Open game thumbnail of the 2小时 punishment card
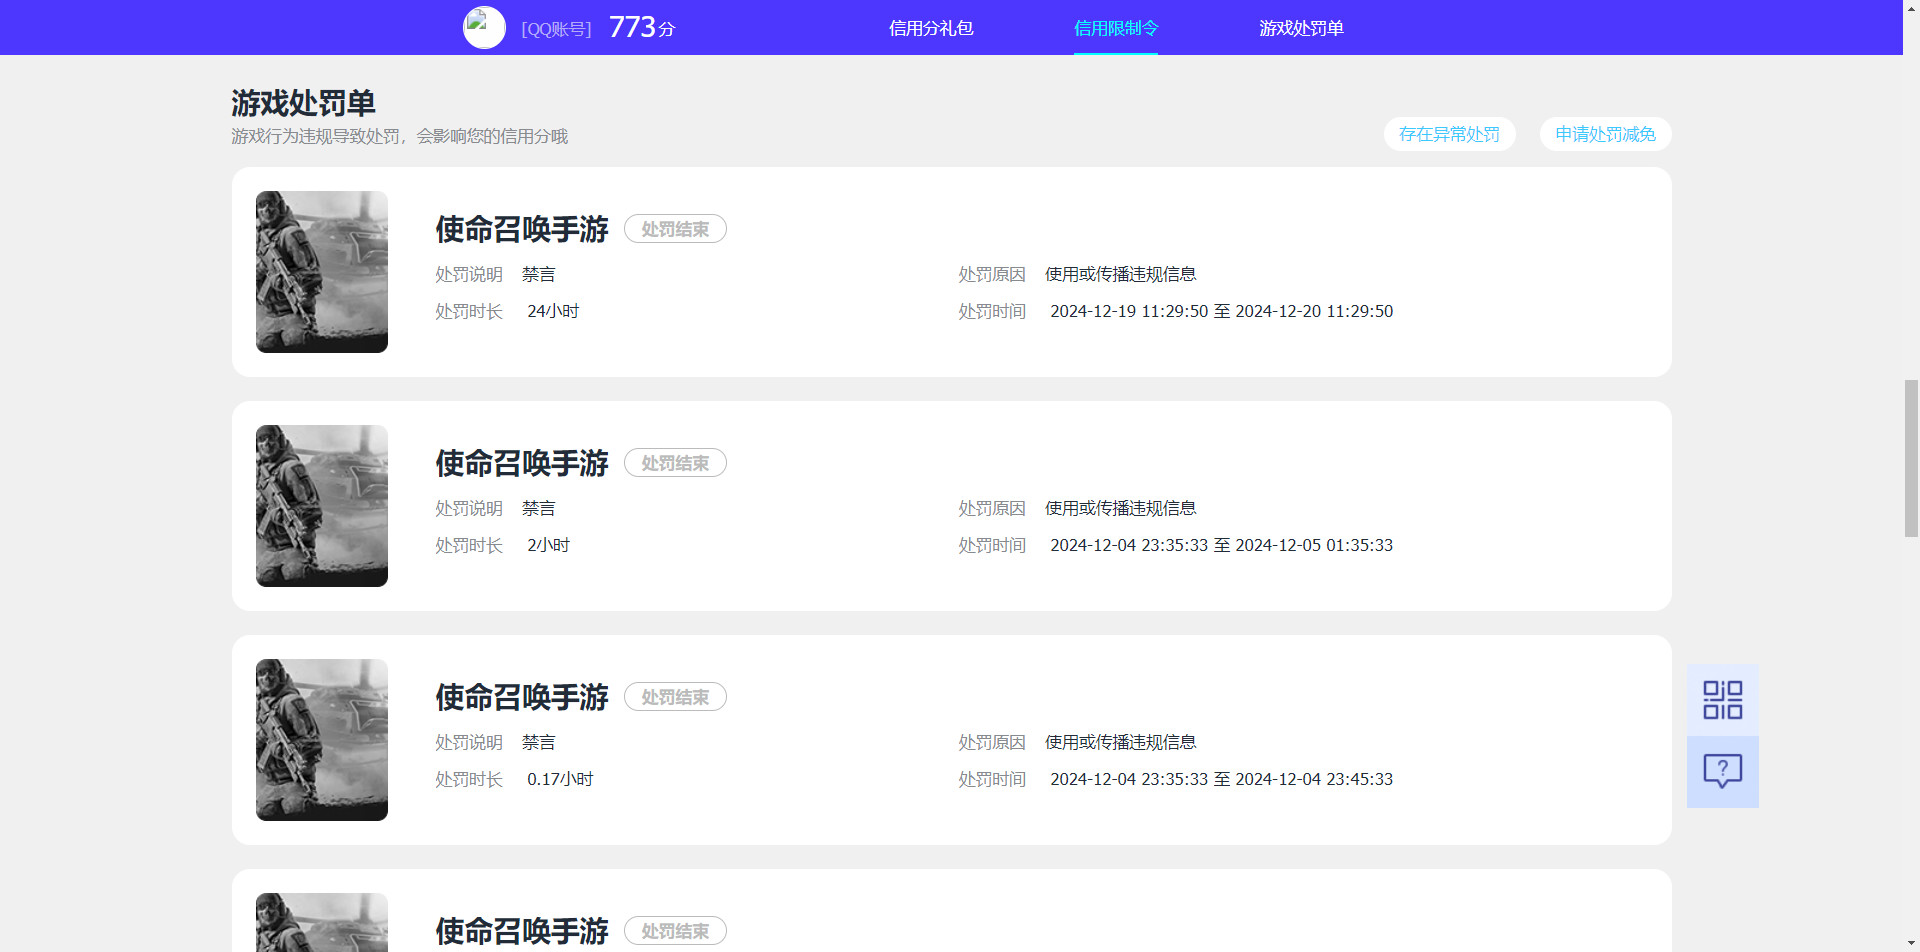The width and height of the screenshot is (1920, 952). [x=322, y=506]
